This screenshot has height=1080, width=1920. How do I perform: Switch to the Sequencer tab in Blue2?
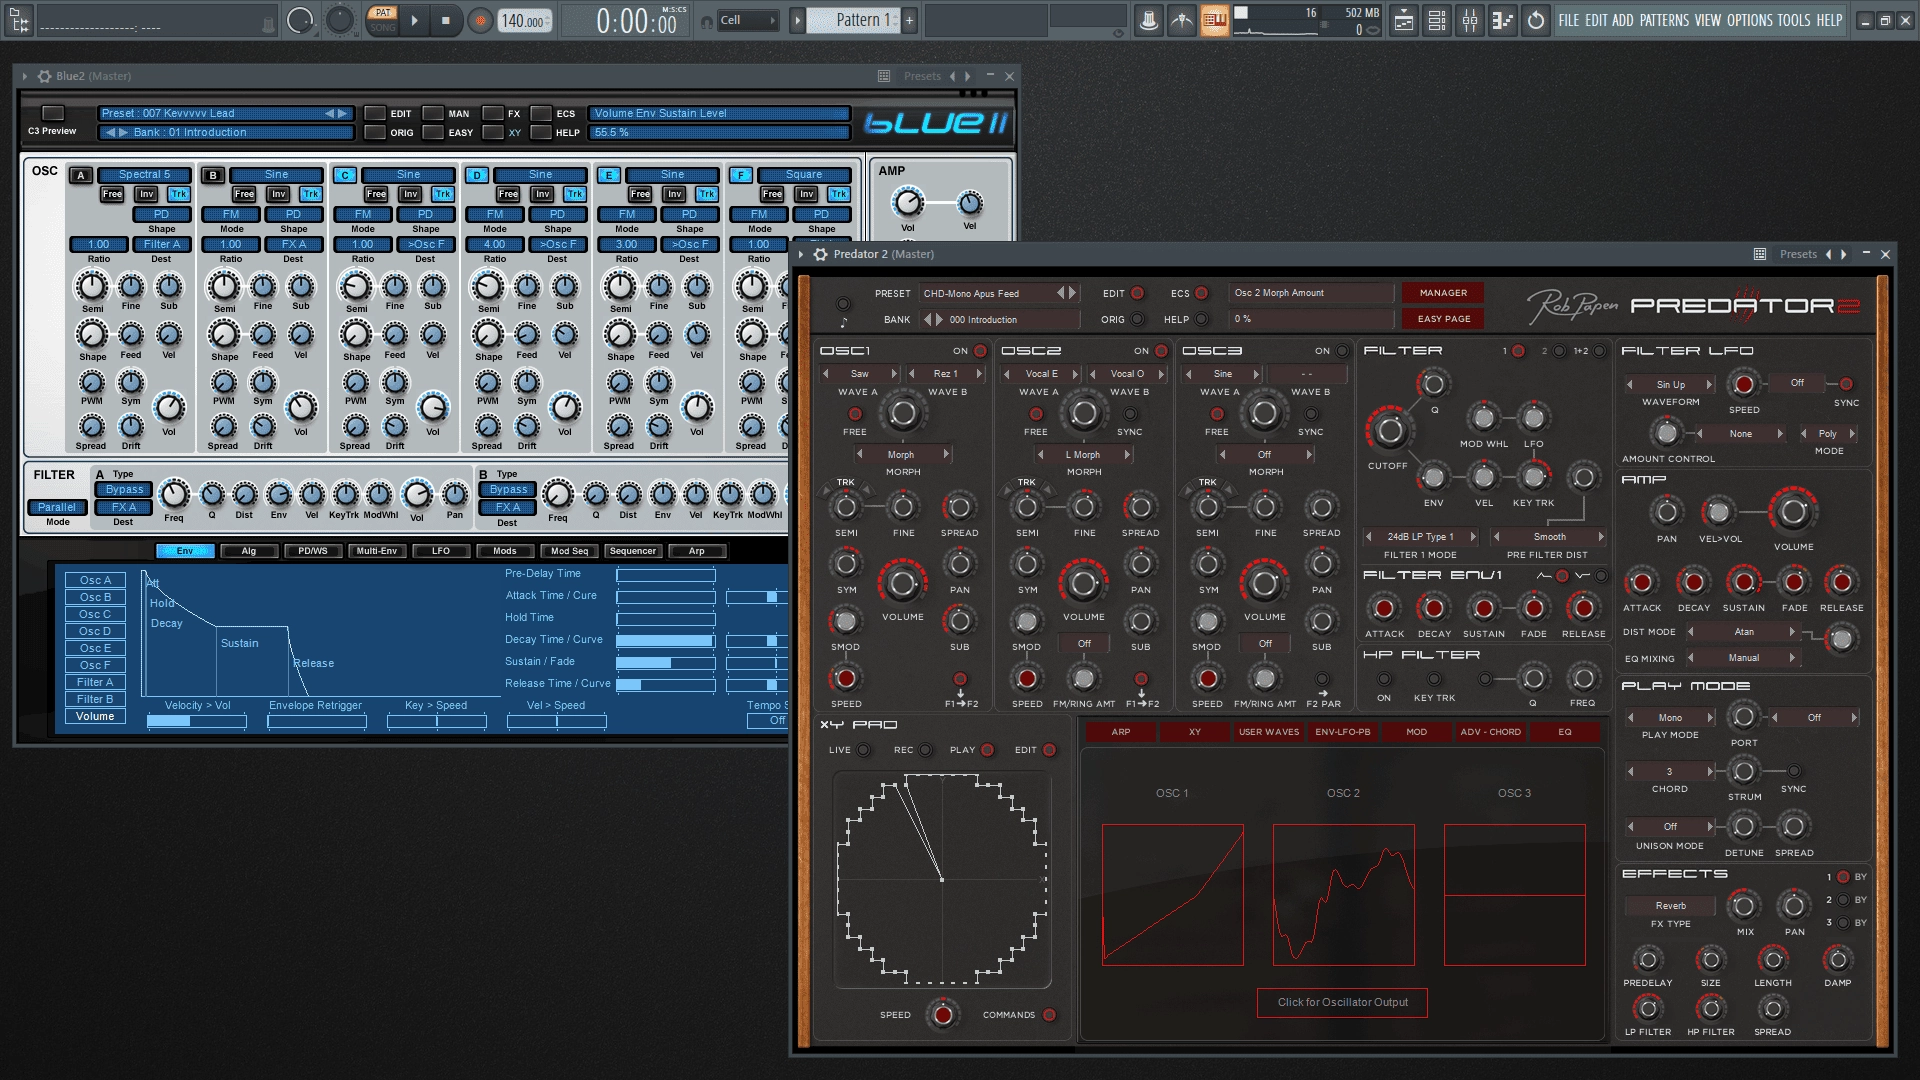point(633,551)
